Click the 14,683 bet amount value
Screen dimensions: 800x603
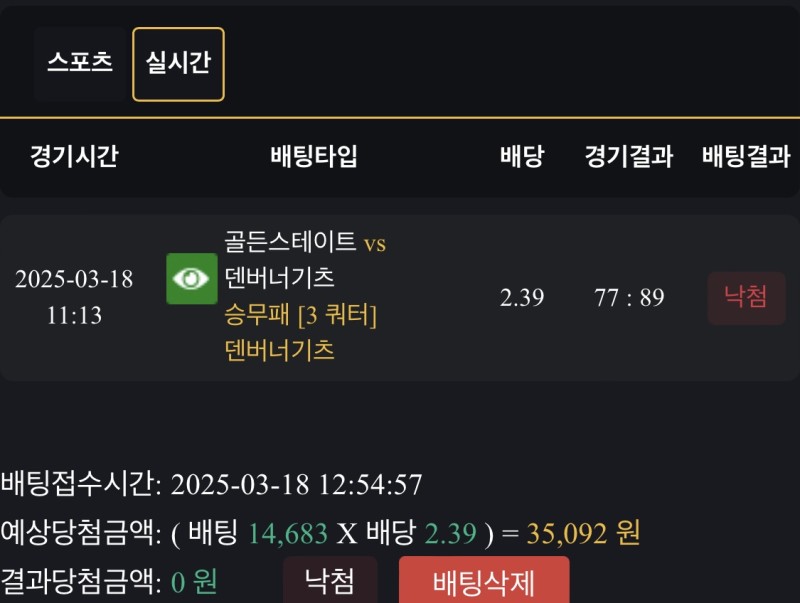pos(288,534)
